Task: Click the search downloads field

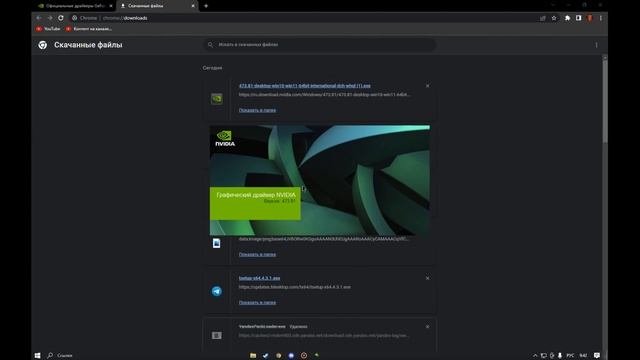Action: tap(320, 44)
